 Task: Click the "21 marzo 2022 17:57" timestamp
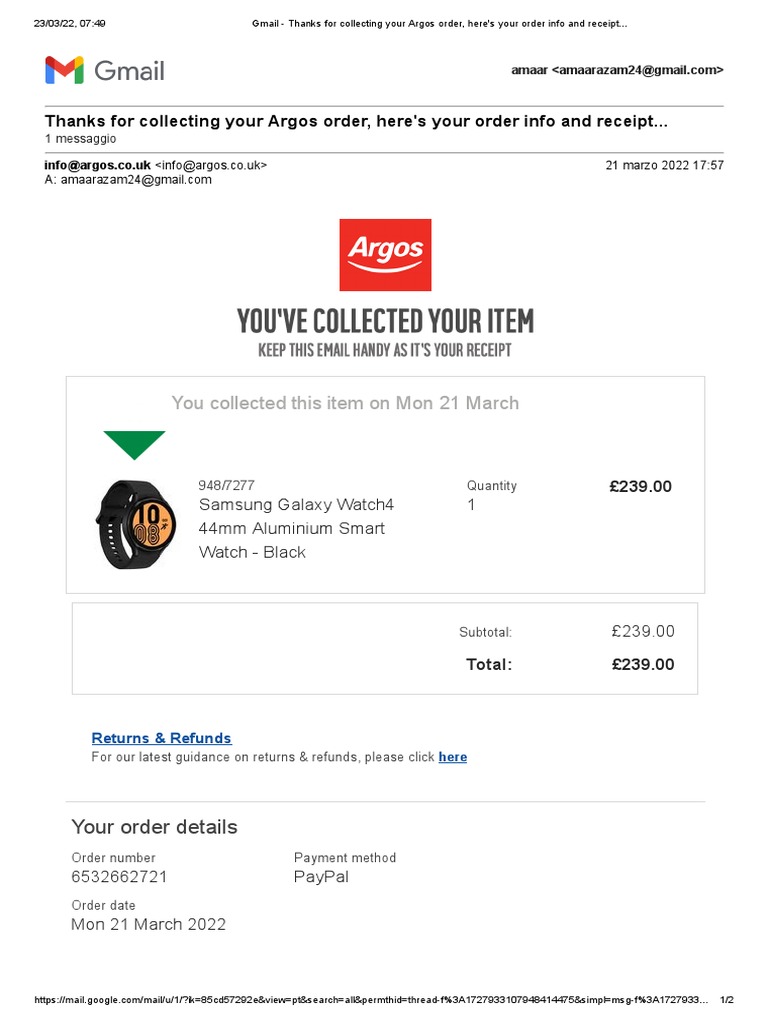tap(664, 165)
